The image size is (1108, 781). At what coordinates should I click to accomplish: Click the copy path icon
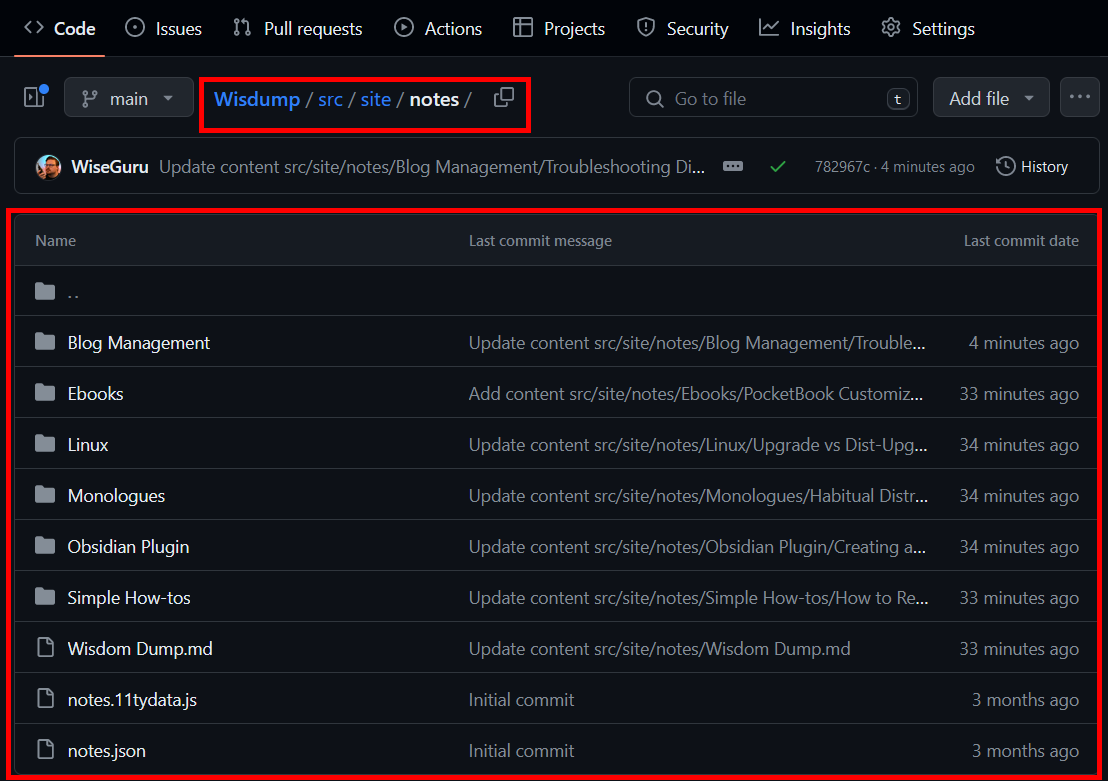point(504,98)
